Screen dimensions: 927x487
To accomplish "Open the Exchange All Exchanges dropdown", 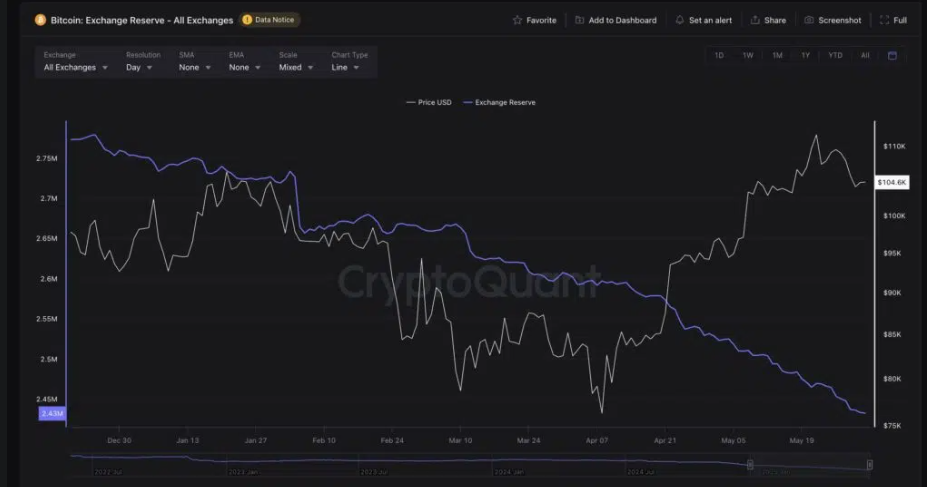I will click(x=76, y=62).
